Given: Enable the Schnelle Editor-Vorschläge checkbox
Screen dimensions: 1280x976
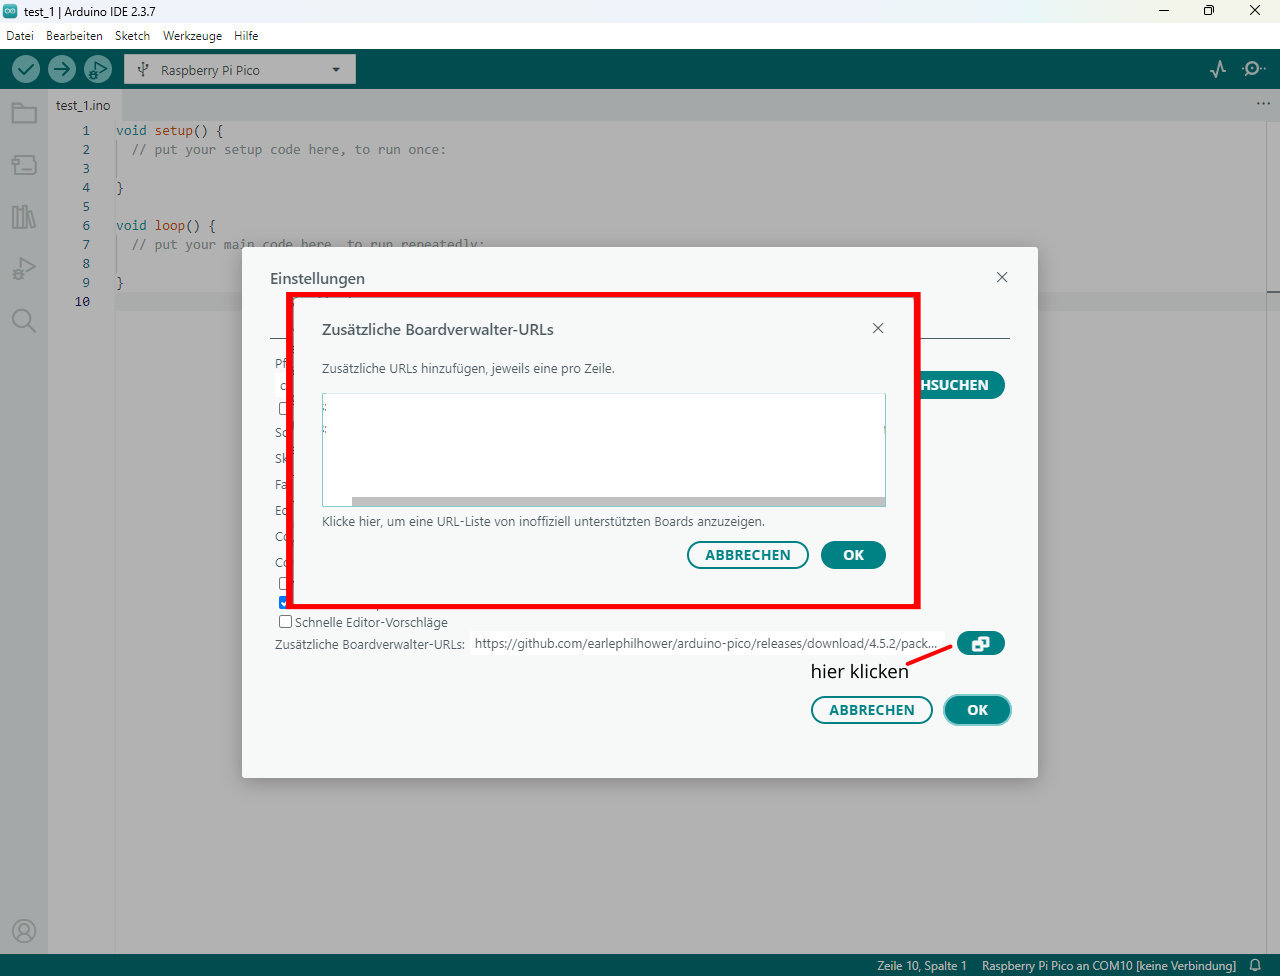Looking at the screenshot, I should pos(285,622).
